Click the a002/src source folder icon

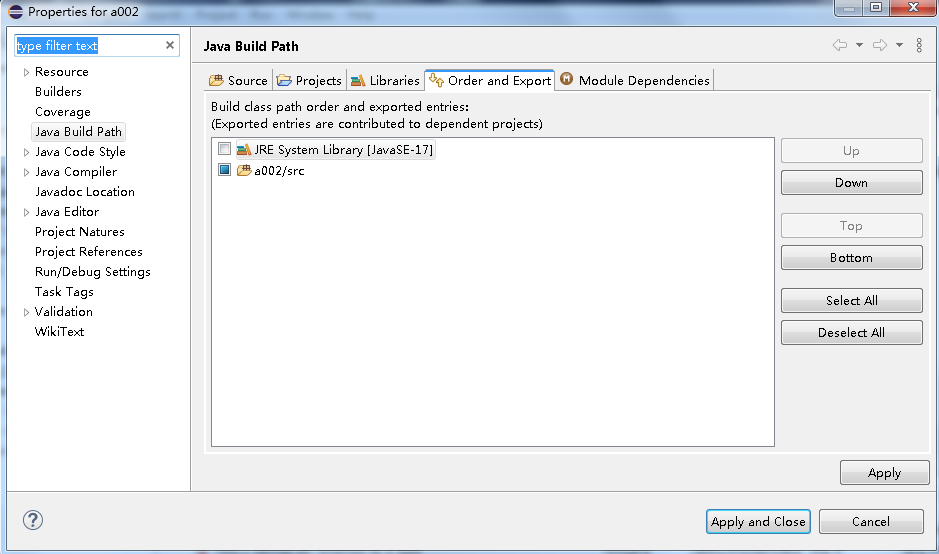[x=244, y=171]
